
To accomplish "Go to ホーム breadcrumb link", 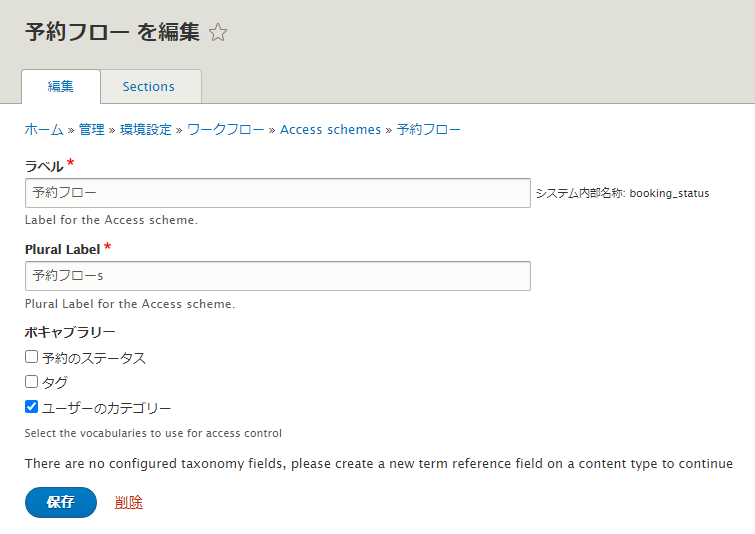I will tap(44, 130).
